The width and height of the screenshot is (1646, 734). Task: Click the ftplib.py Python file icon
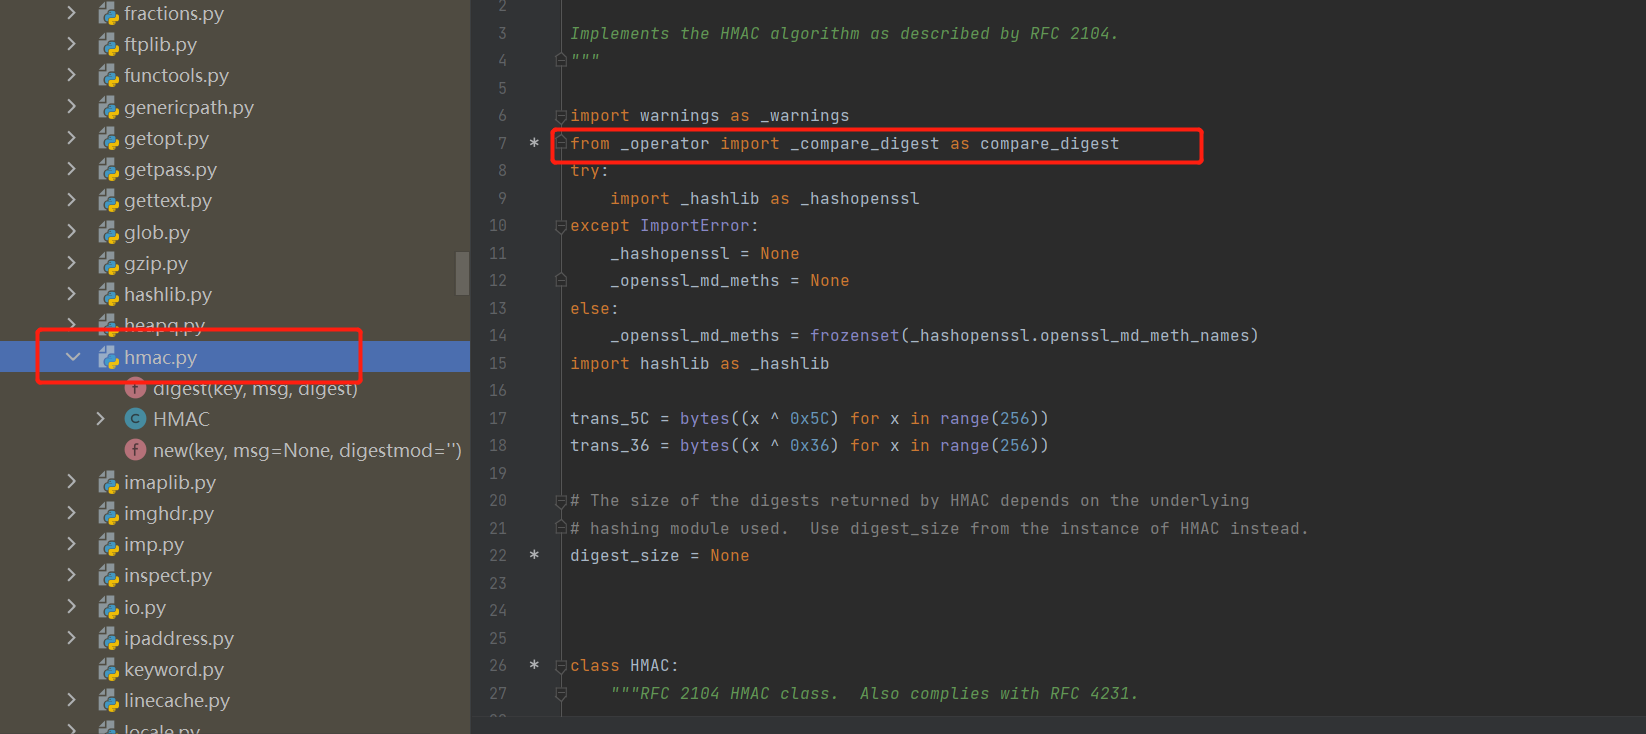click(x=108, y=45)
